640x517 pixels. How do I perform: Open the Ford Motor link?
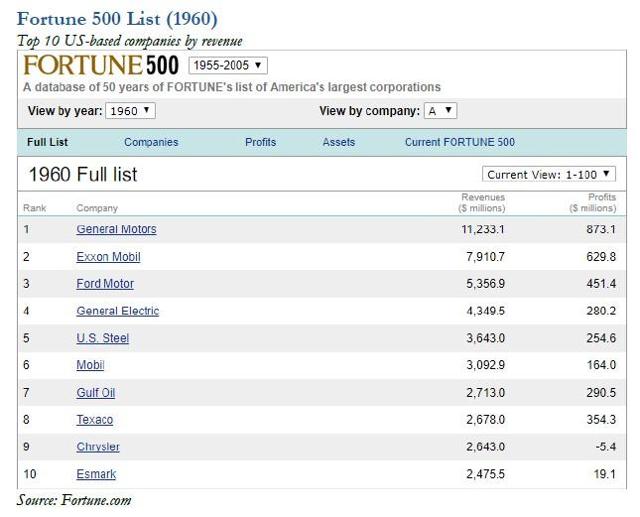(105, 284)
